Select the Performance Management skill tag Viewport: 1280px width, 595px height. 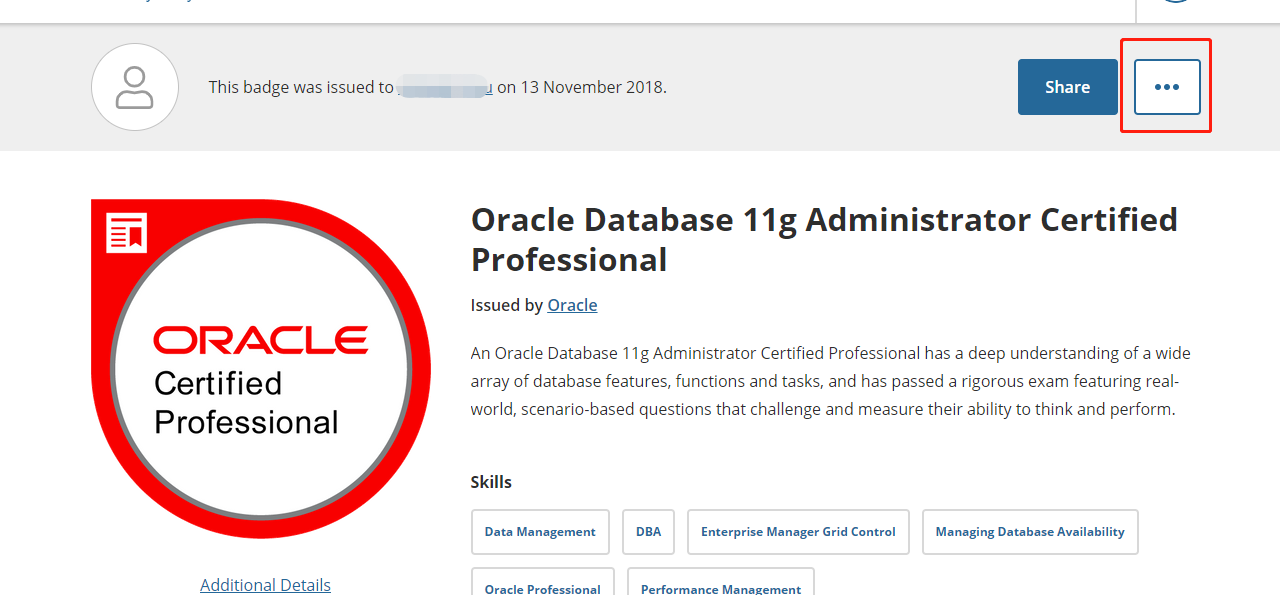[x=720, y=588]
